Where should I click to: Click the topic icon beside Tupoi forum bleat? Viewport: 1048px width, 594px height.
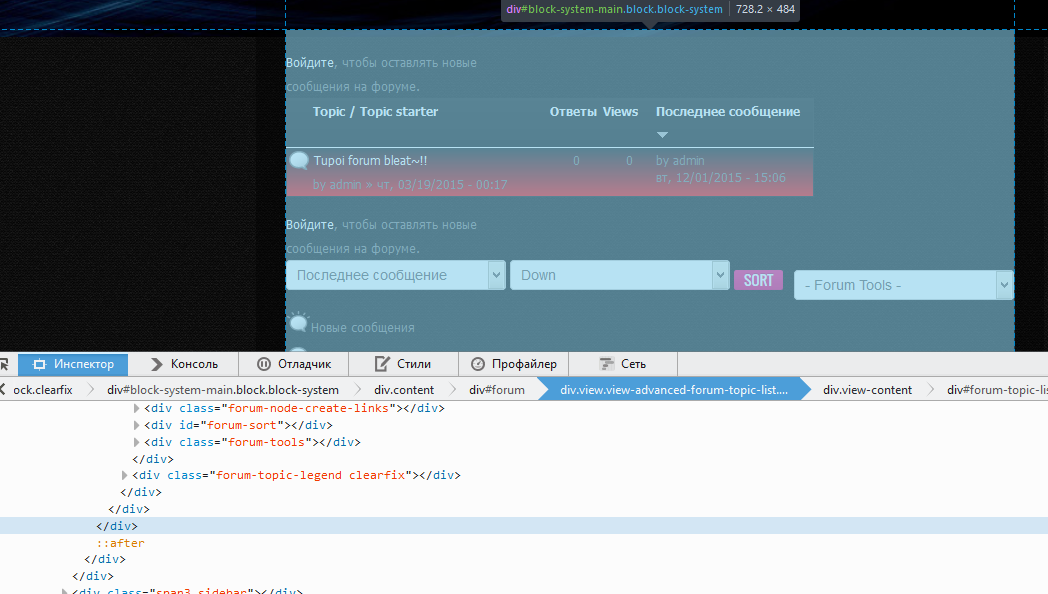299,160
